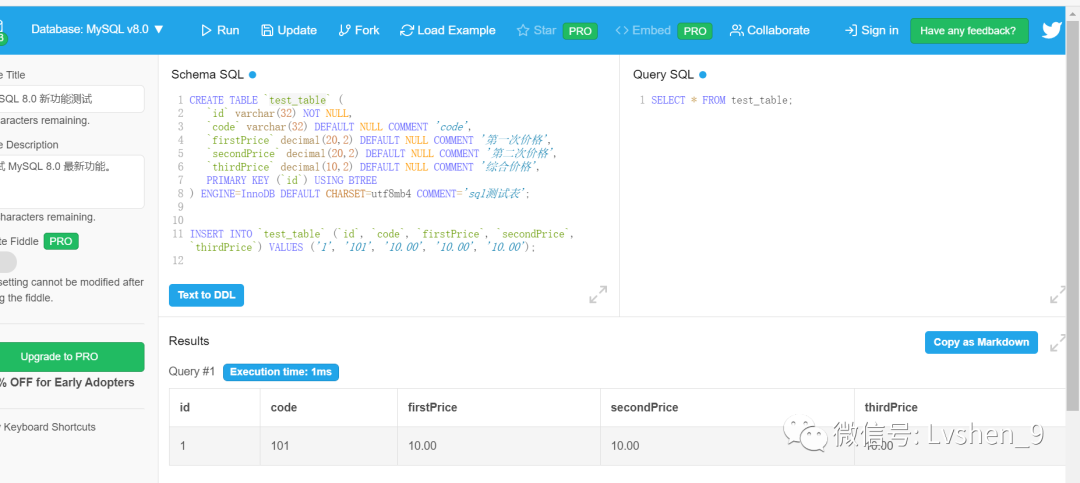Click the result cell 101
Screen dimensions: 1080x483
280,446
